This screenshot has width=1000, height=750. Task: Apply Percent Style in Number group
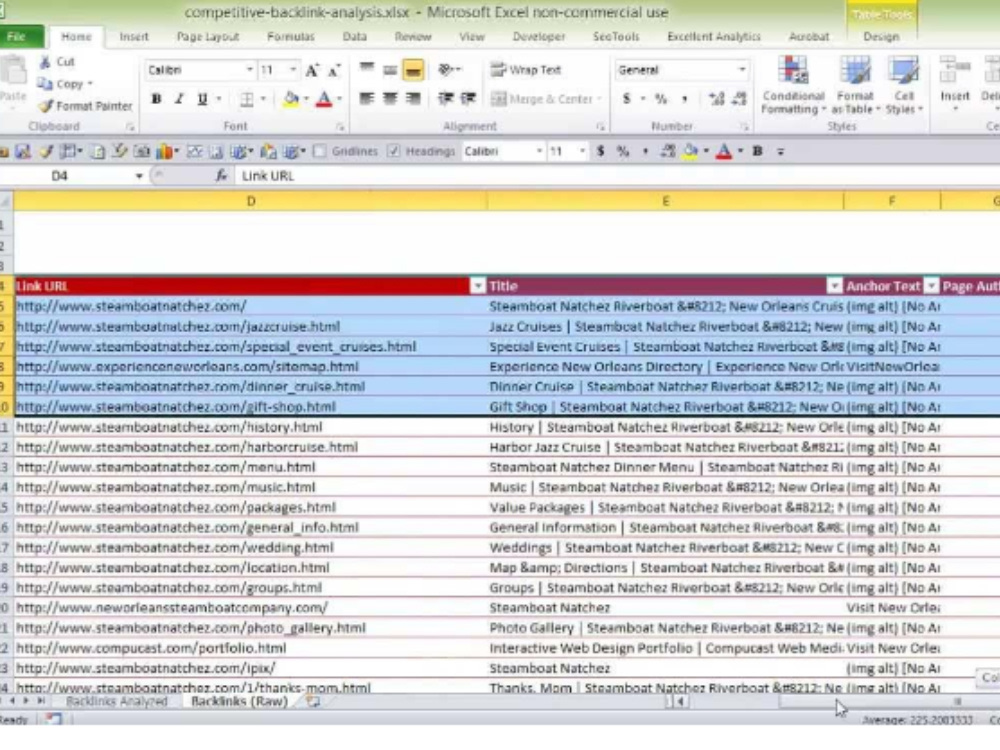(x=661, y=99)
